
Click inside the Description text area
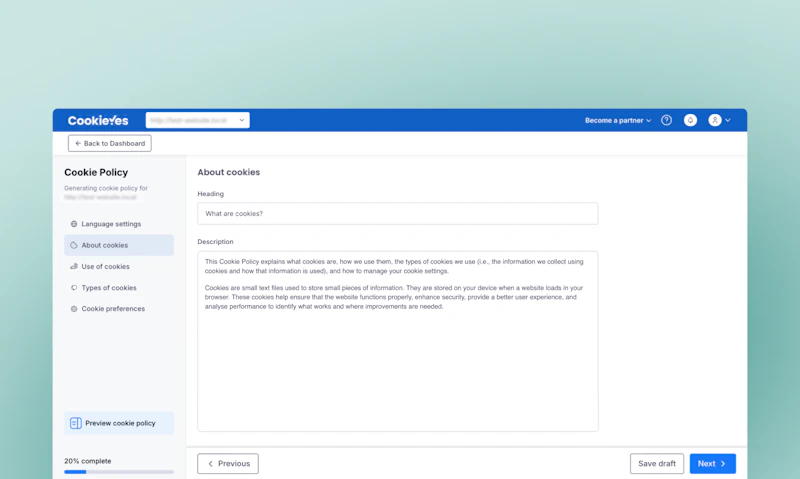[x=397, y=341]
